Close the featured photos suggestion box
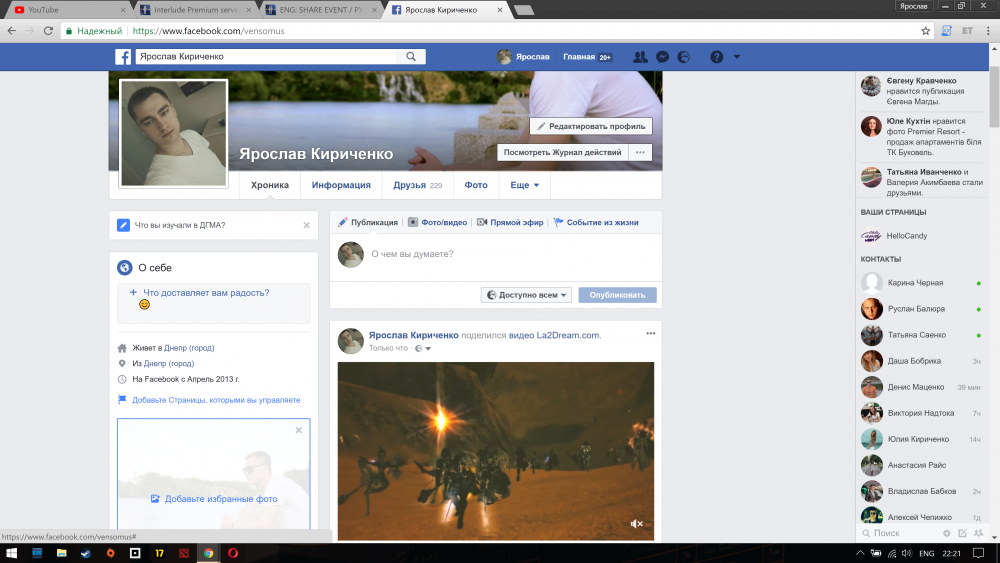Image resolution: width=1000 pixels, height=563 pixels. 298,430
